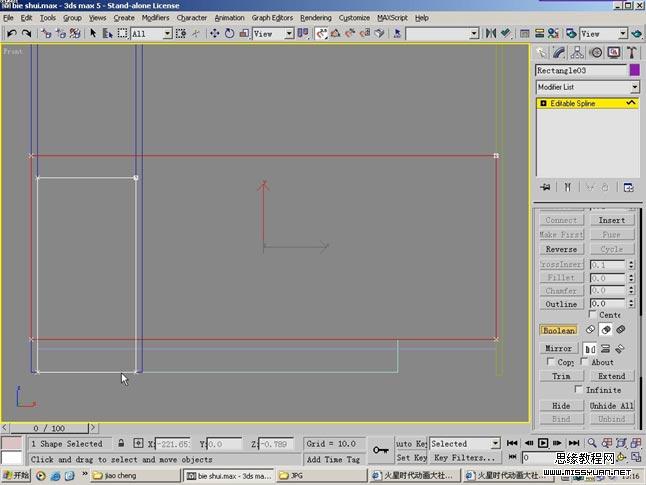Open the Customize menu

(x=354, y=18)
